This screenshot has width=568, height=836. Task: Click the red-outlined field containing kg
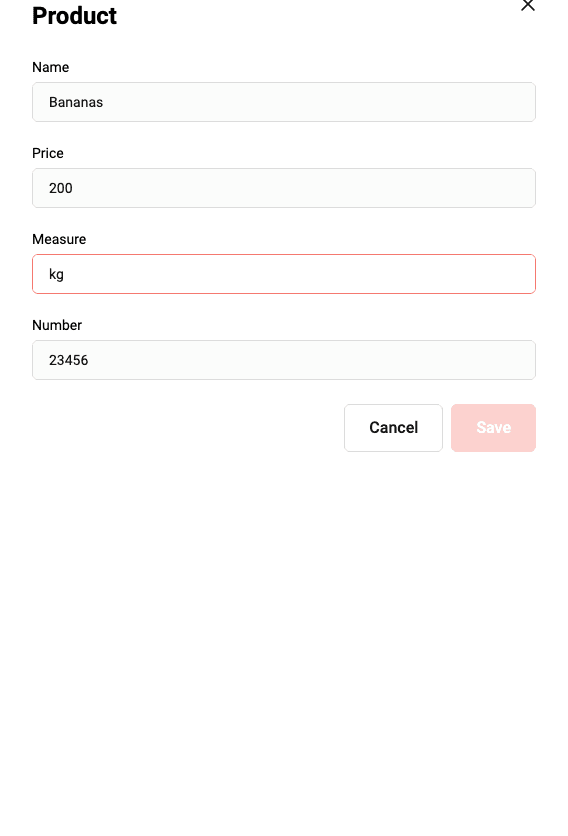pos(284,274)
